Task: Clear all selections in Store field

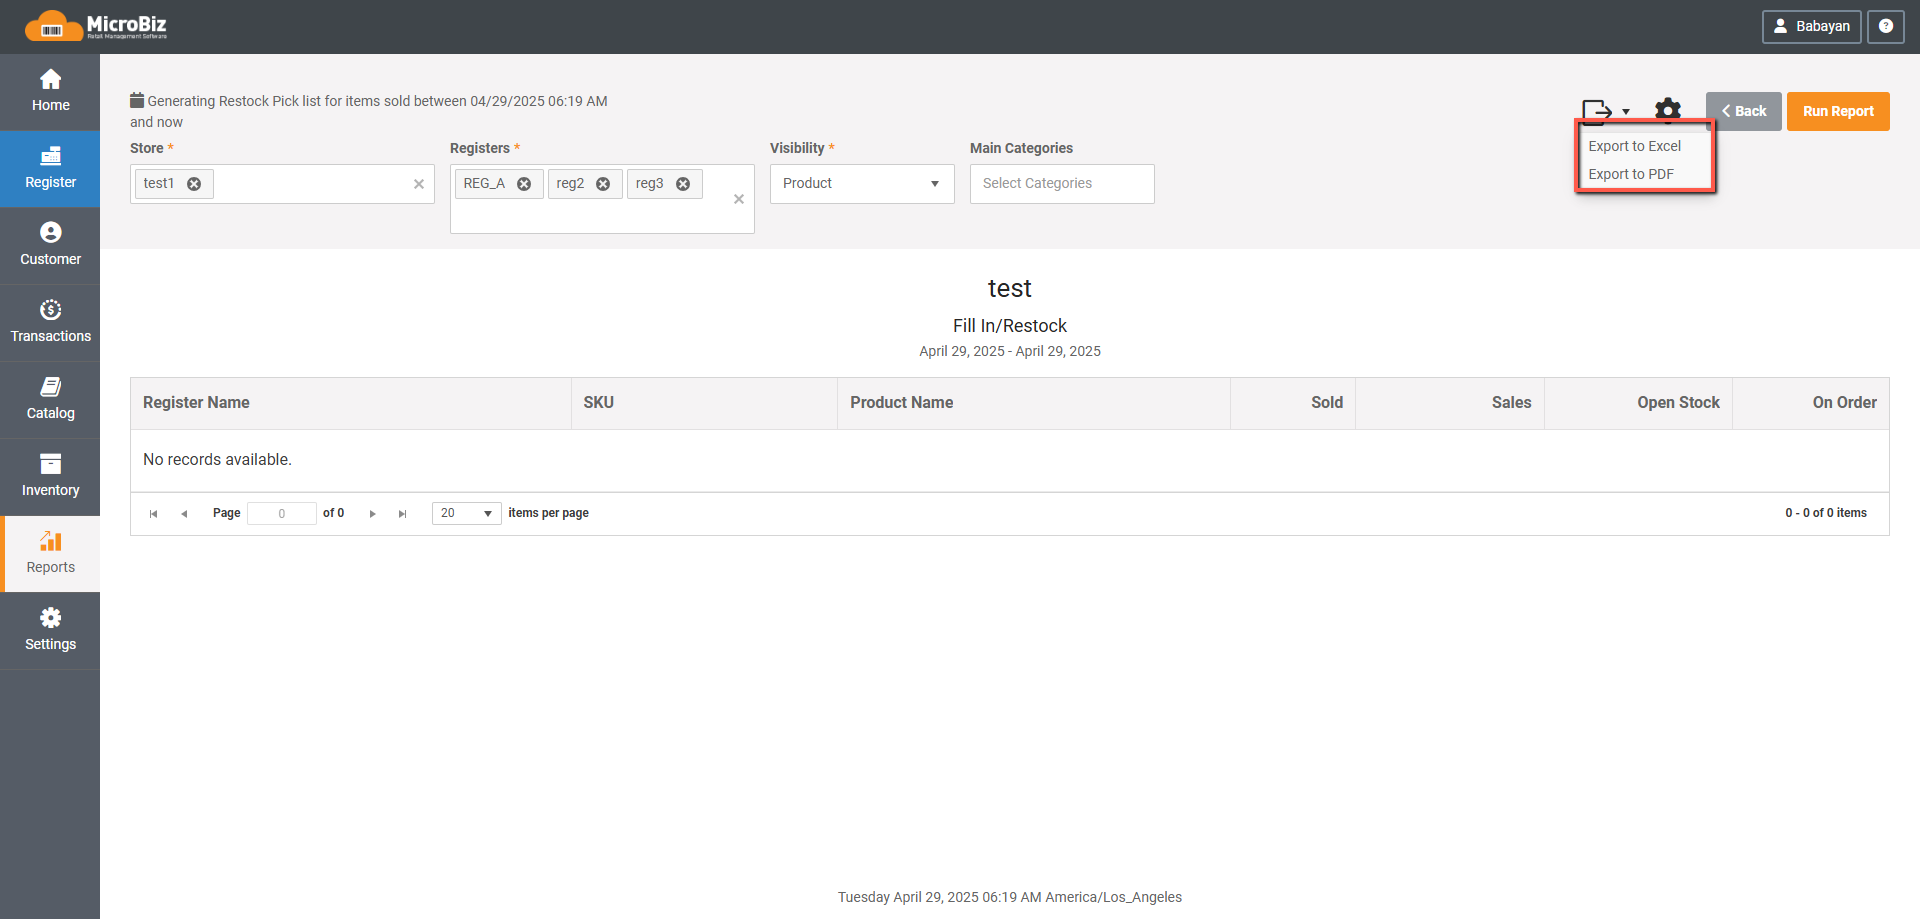Action: [x=419, y=184]
